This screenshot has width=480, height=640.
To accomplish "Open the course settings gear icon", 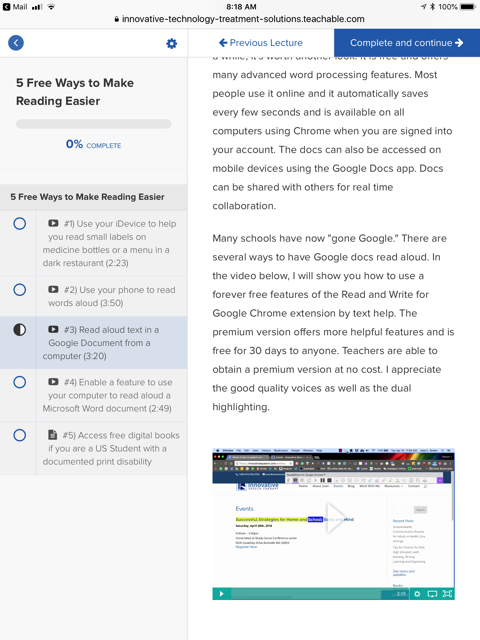I will pyautogui.click(x=171, y=43).
